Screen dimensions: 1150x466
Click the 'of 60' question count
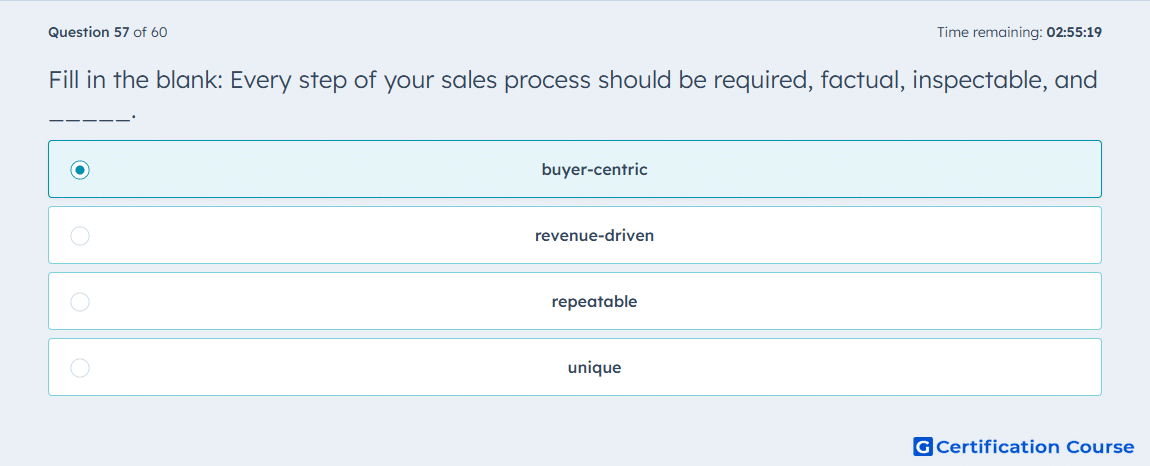150,32
